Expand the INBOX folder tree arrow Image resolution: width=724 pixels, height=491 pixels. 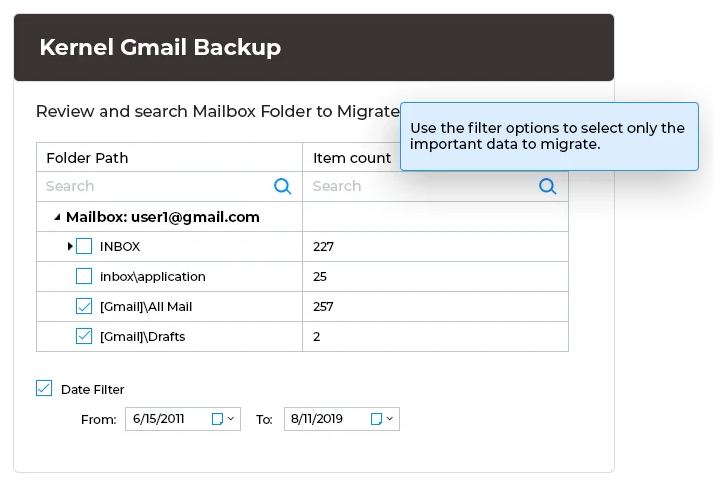coord(70,246)
